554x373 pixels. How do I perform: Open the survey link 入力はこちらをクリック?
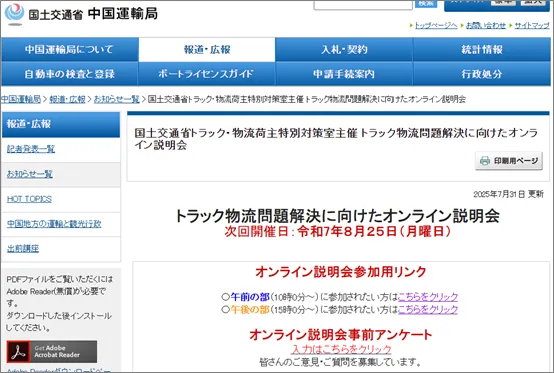(x=342, y=349)
